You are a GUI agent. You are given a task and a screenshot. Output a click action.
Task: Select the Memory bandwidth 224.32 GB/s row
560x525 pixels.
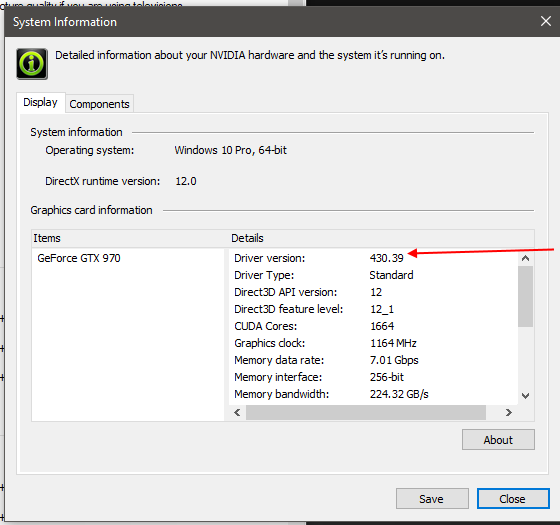click(x=373, y=395)
